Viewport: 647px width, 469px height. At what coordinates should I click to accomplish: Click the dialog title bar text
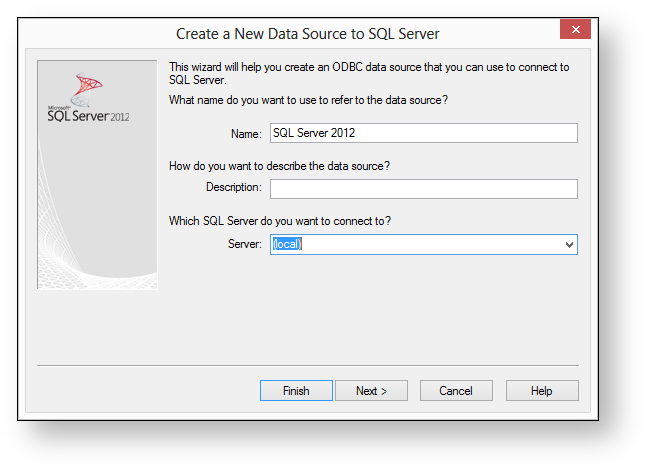307,33
